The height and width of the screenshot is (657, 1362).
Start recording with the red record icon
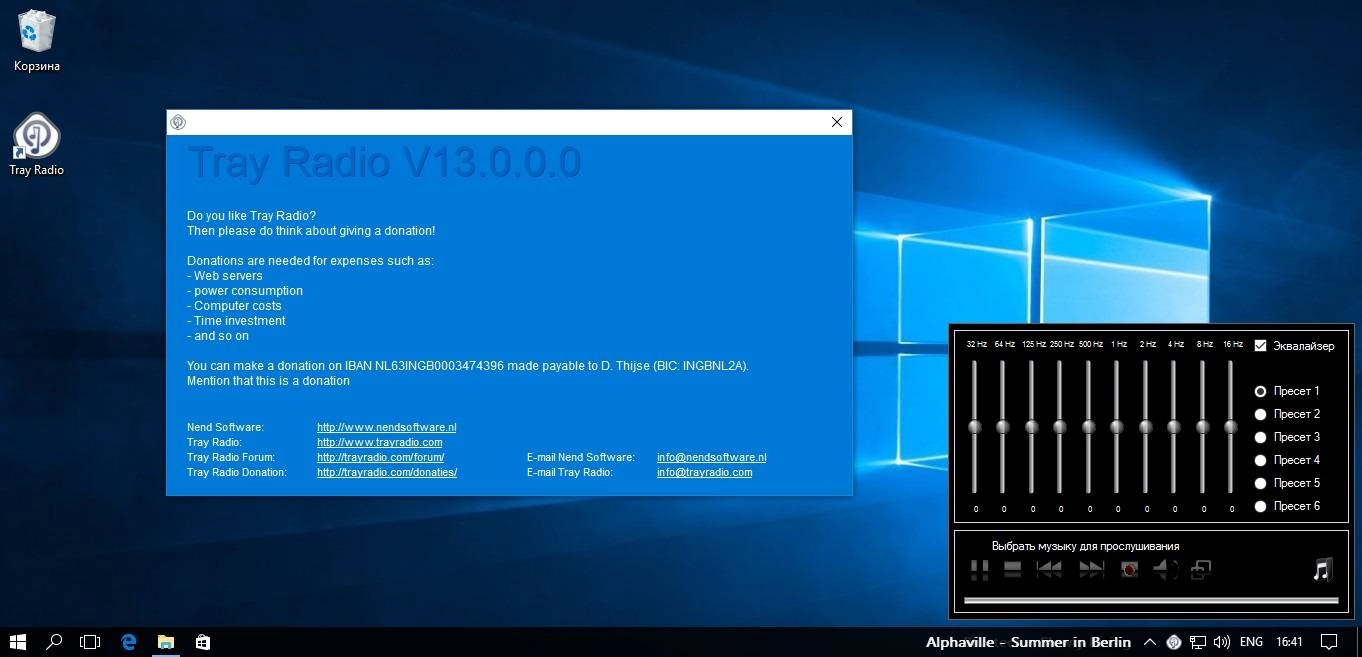1130,569
